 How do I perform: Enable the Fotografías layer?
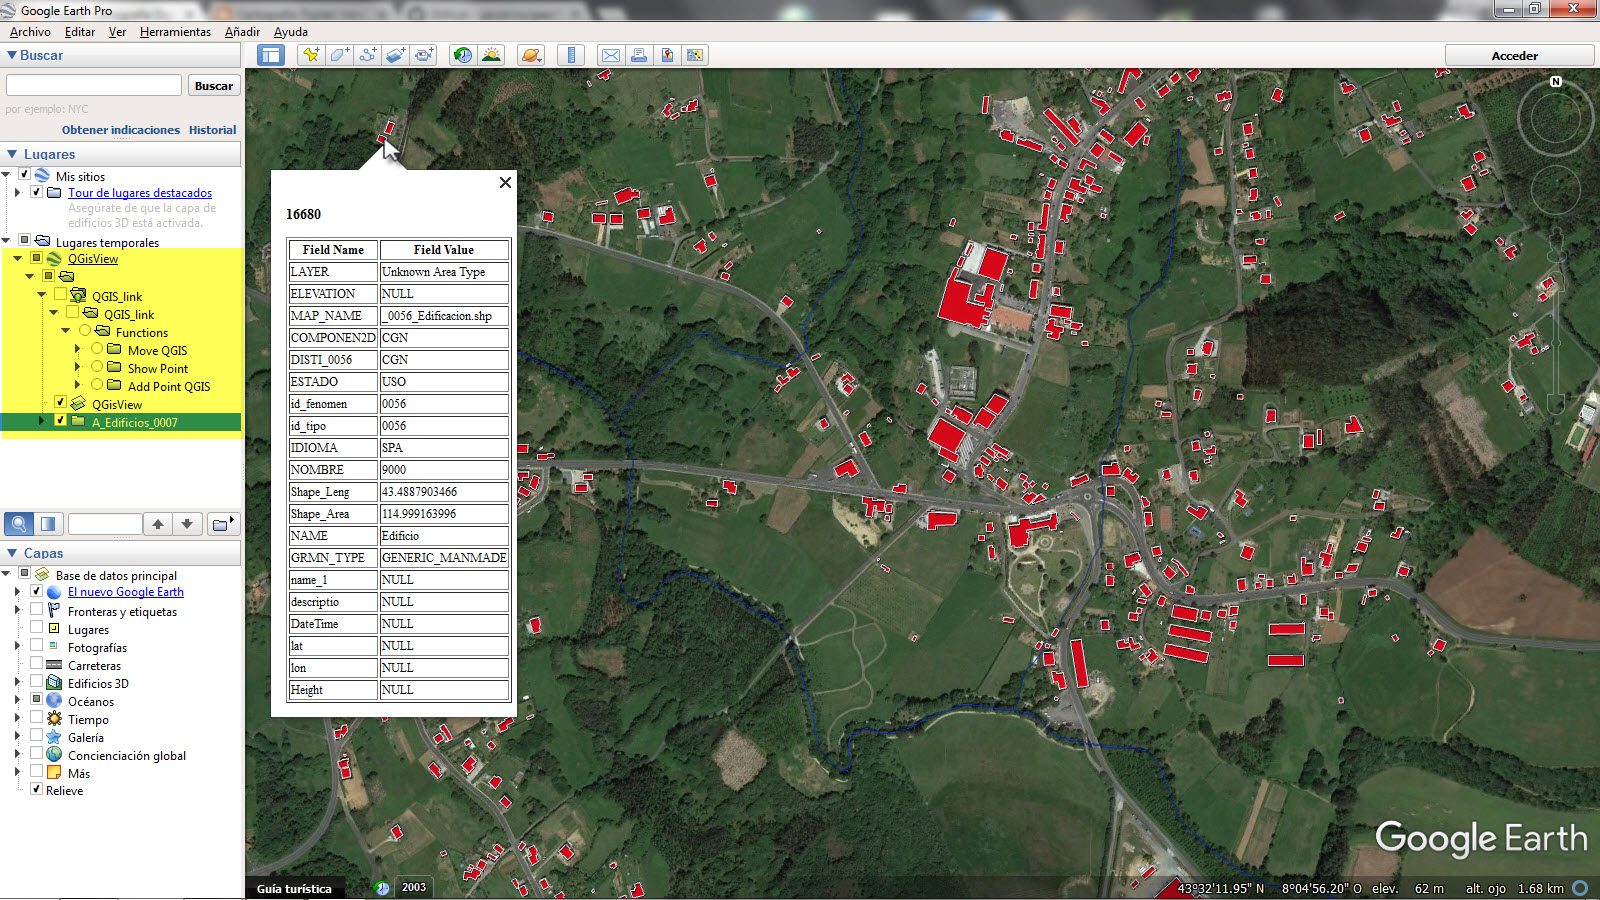[36, 647]
